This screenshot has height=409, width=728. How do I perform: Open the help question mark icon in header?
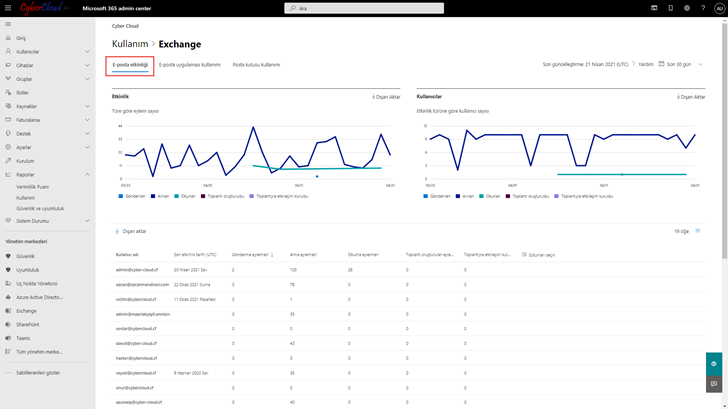[703, 8]
